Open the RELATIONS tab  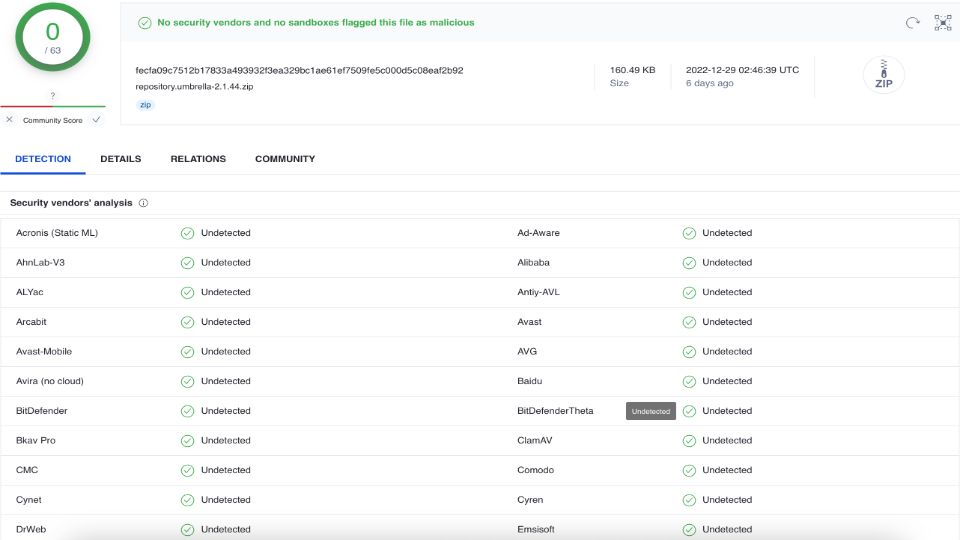pos(198,159)
